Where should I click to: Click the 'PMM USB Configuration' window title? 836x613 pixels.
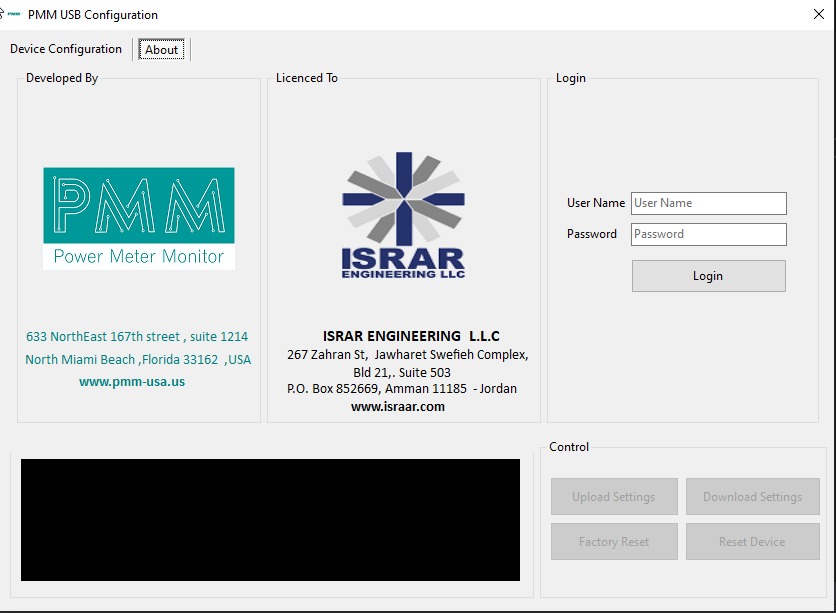pos(93,15)
